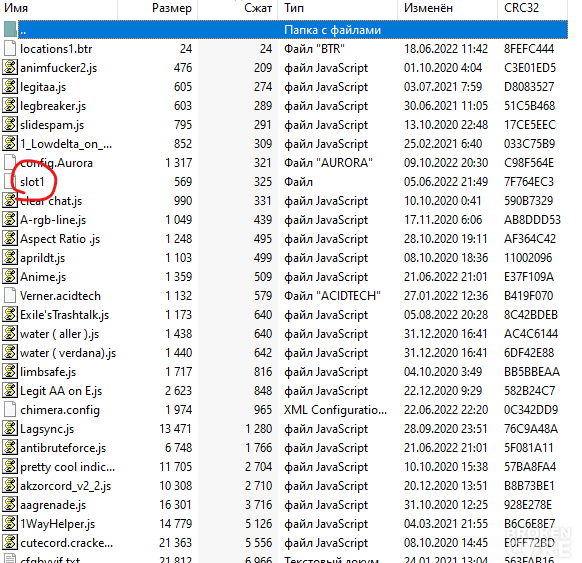Click the Aspect Ratio .js script icon
The image size is (582, 563).
click(10, 239)
